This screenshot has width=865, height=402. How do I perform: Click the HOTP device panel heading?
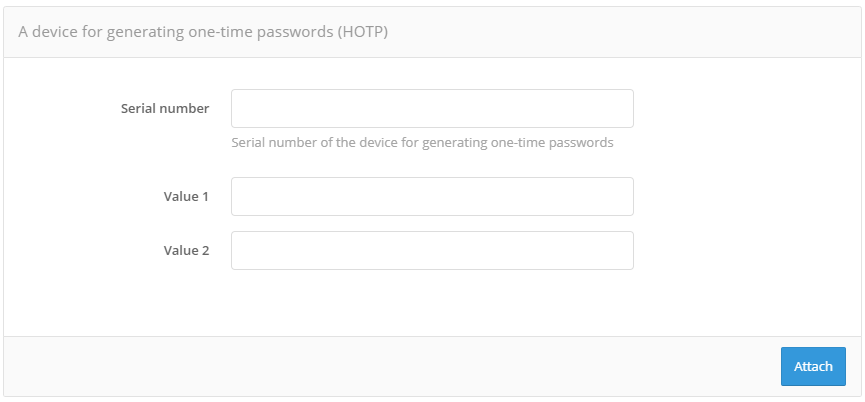click(203, 32)
